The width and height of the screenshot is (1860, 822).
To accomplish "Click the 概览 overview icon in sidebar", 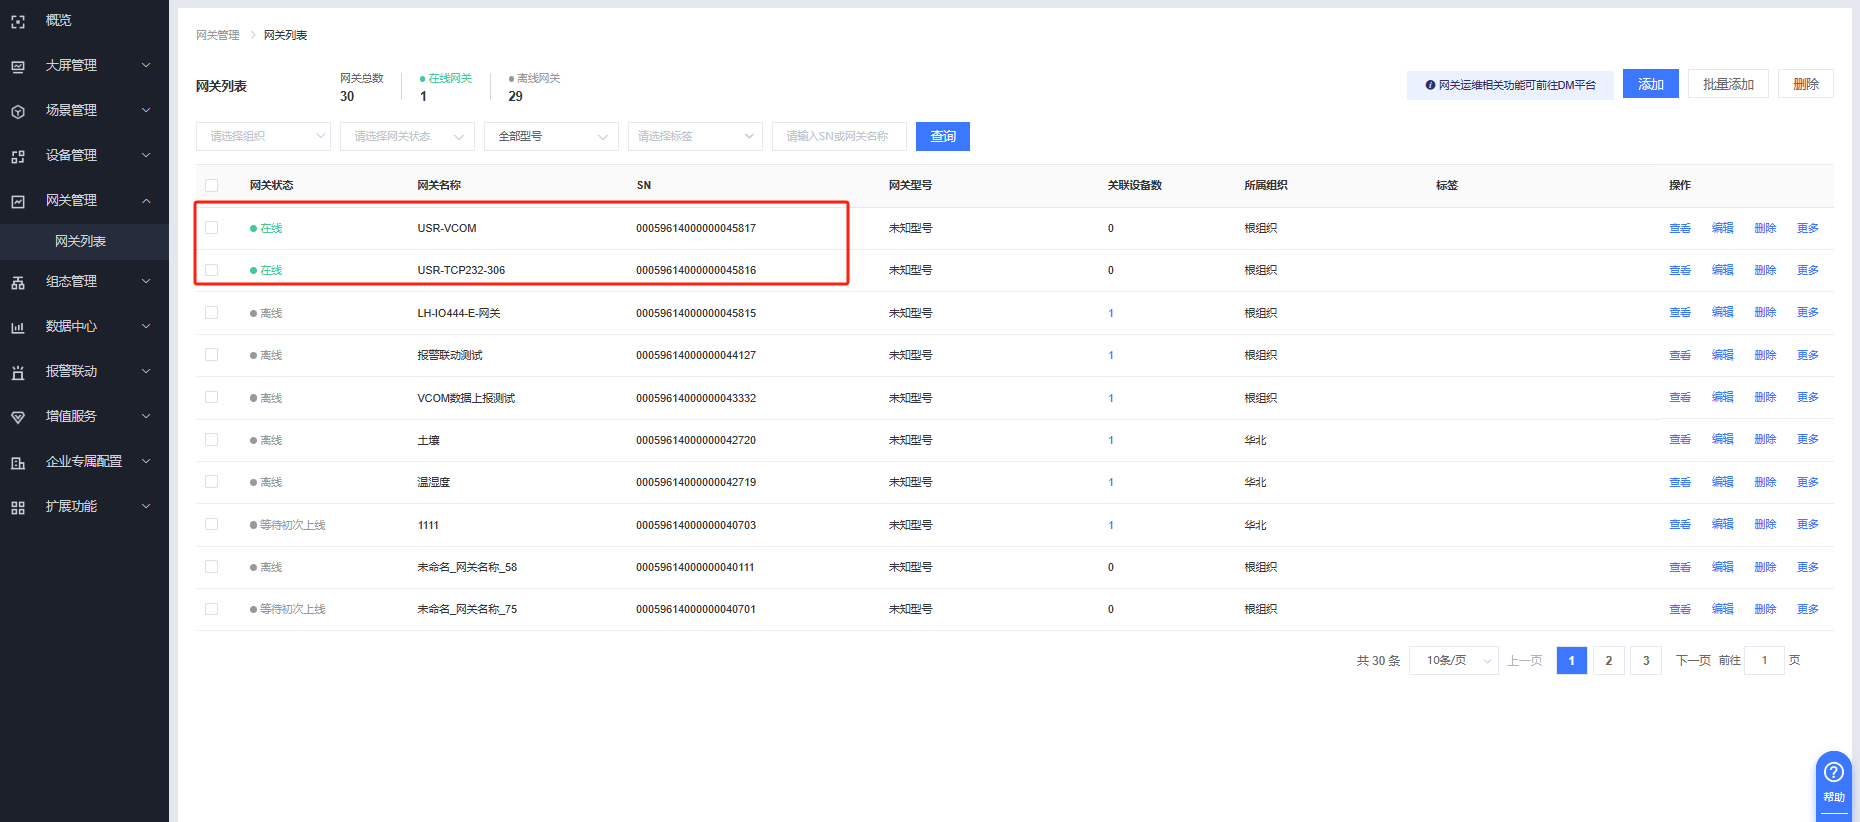I will tap(18, 21).
